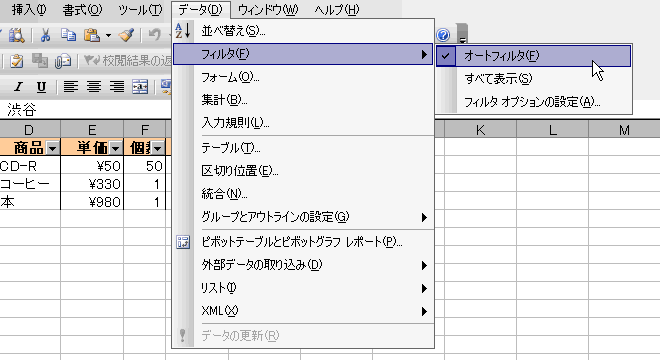This screenshot has height=360, width=660.
Task: Click the Copy icon in toolbar
Action: point(68,35)
